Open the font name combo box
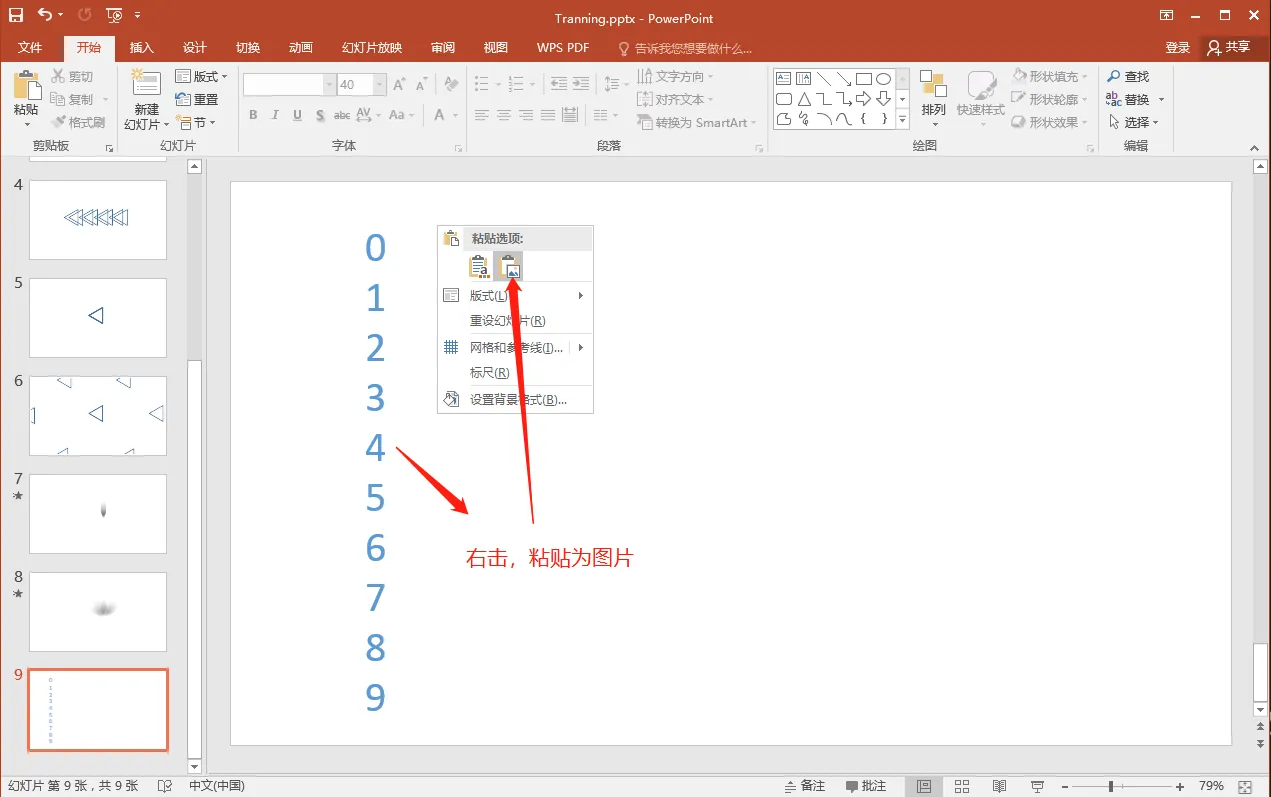Screen dimensions: 1271x797 [x=289, y=85]
